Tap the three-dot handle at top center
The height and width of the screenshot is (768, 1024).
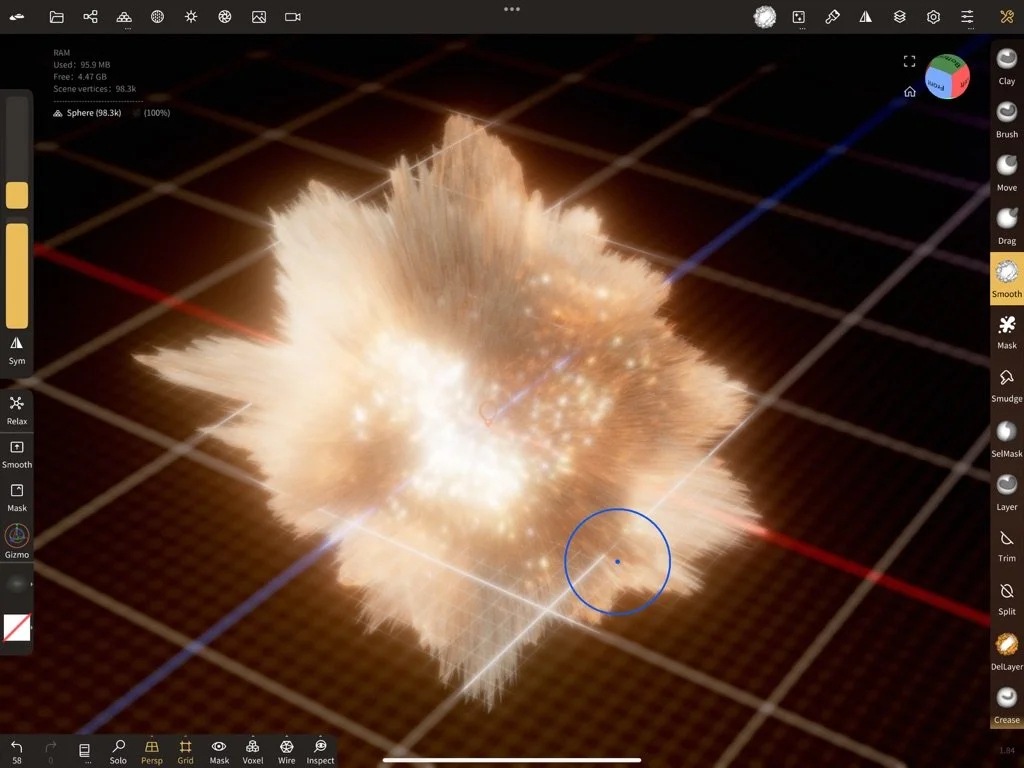click(512, 9)
